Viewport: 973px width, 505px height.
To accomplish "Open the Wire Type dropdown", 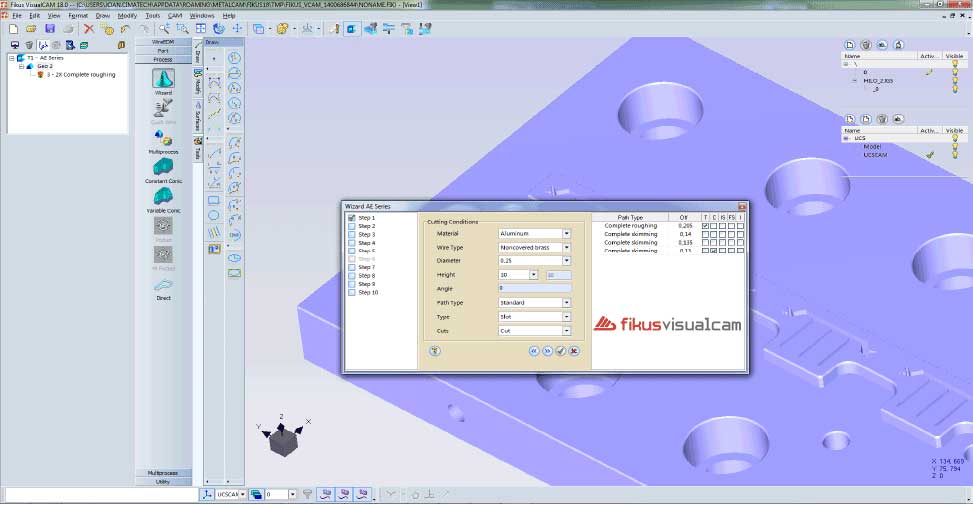I will tap(566, 247).
